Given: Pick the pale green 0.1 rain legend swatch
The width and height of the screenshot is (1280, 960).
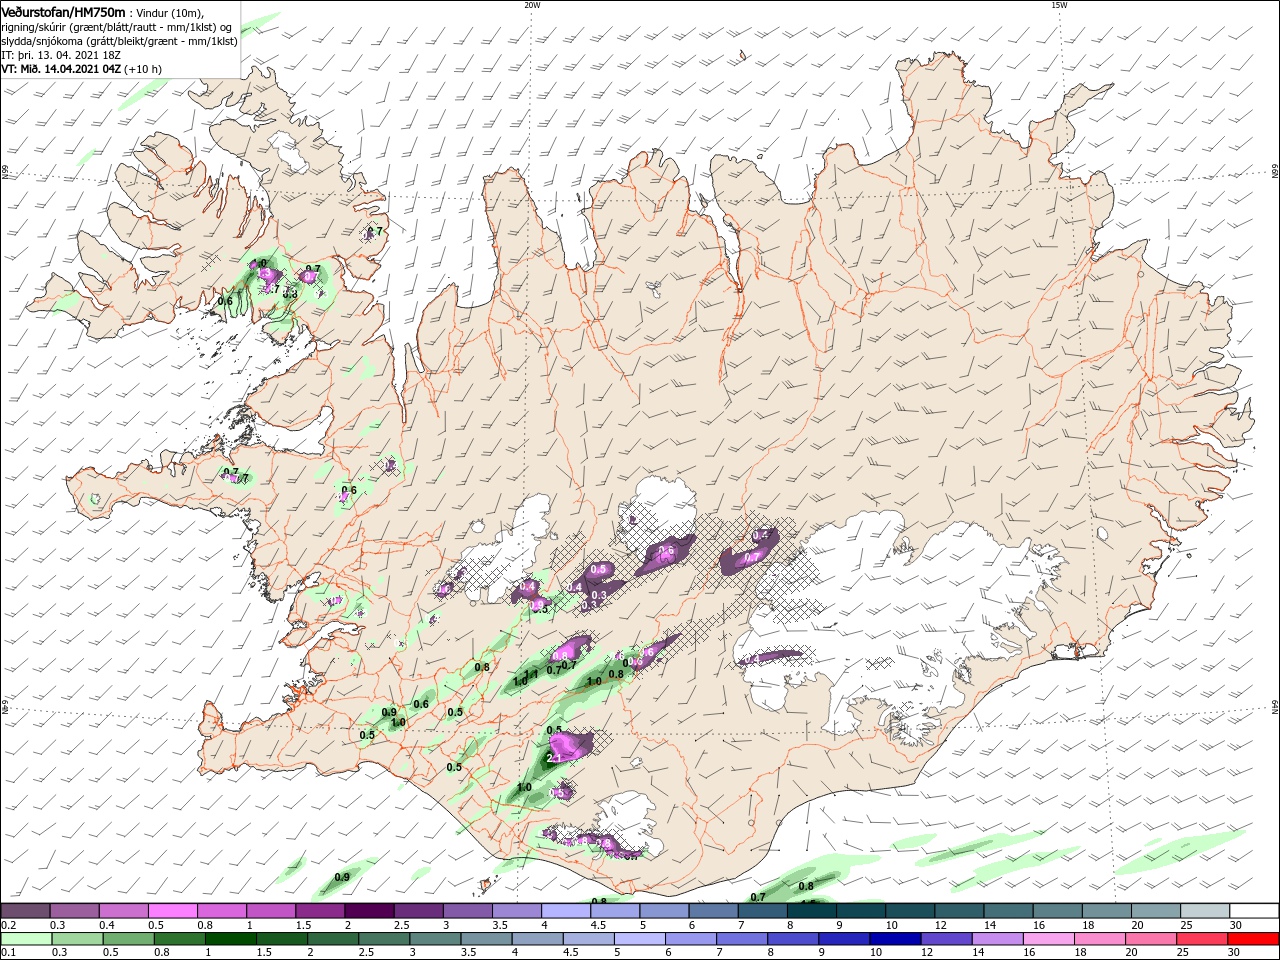Looking at the screenshot, I should pyautogui.click(x=26, y=939).
